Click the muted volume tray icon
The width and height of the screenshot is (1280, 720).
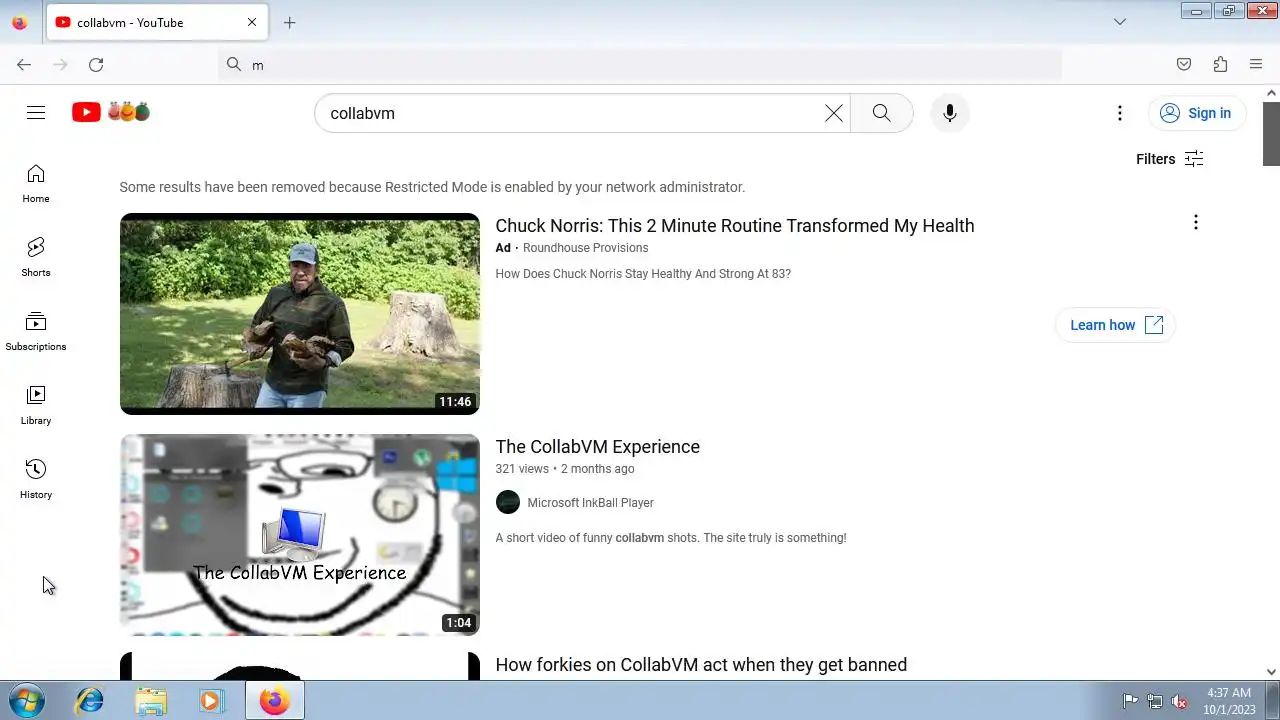pos(1180,701)
